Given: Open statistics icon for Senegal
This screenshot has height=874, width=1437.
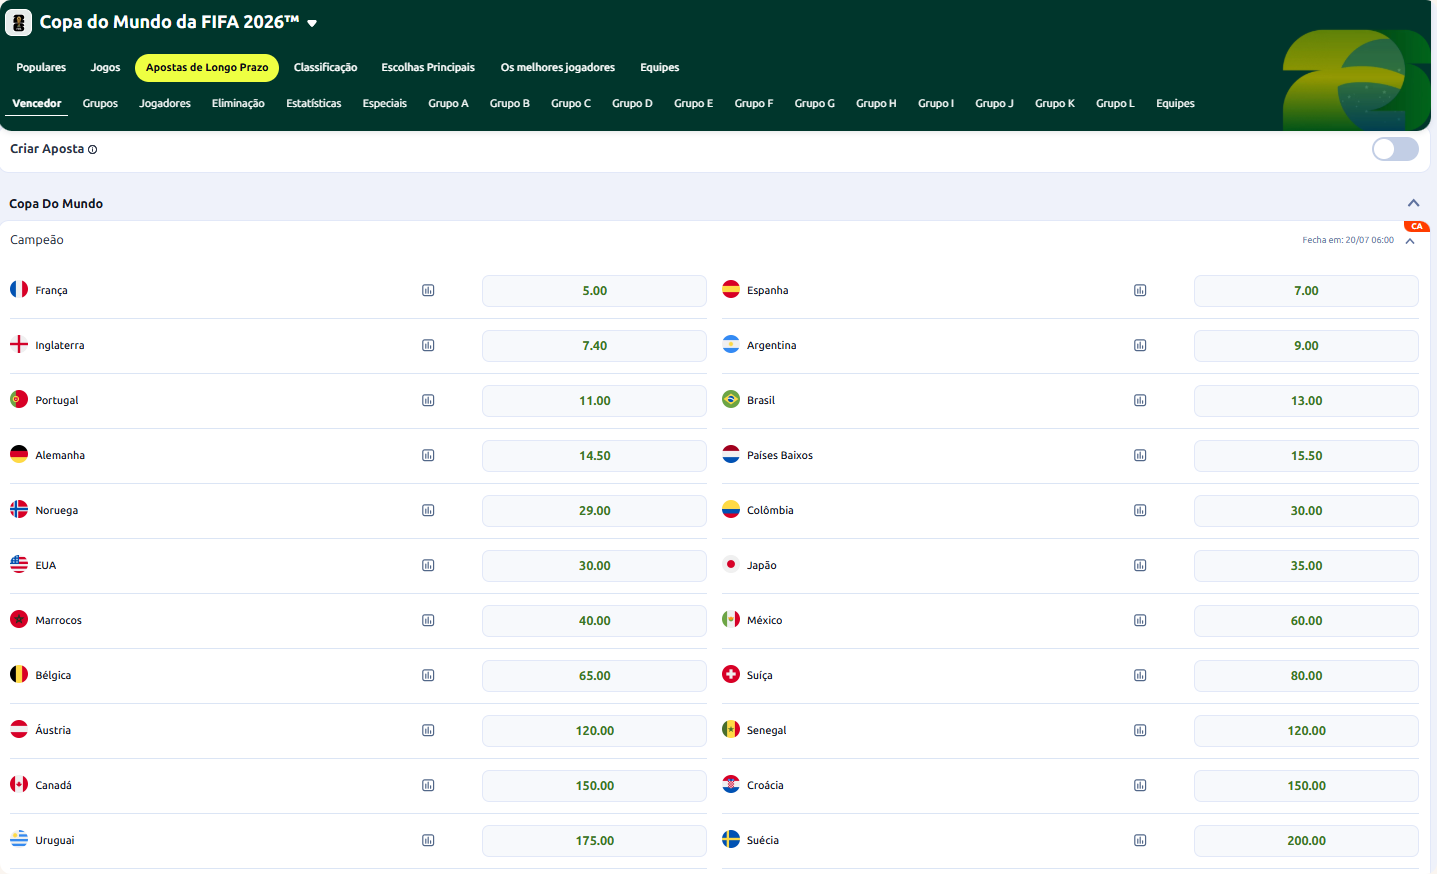Looking at the screenshot, I should coord(1140,731).
